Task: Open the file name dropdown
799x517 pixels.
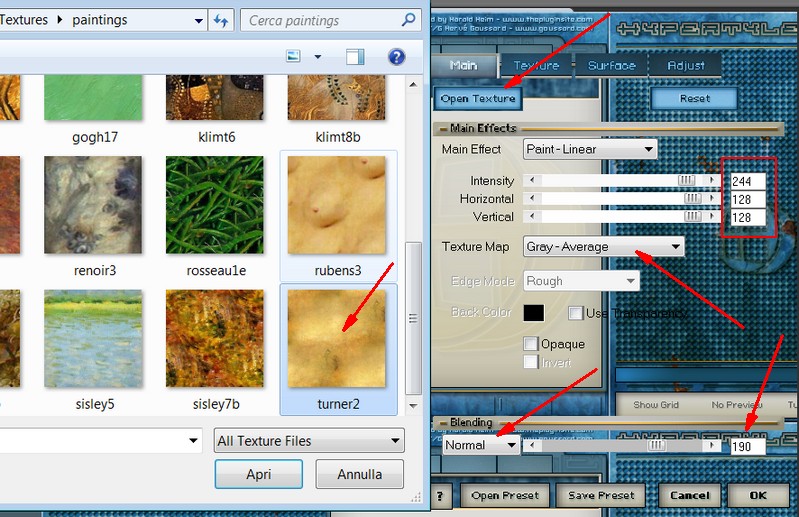Action: (193, 441)
